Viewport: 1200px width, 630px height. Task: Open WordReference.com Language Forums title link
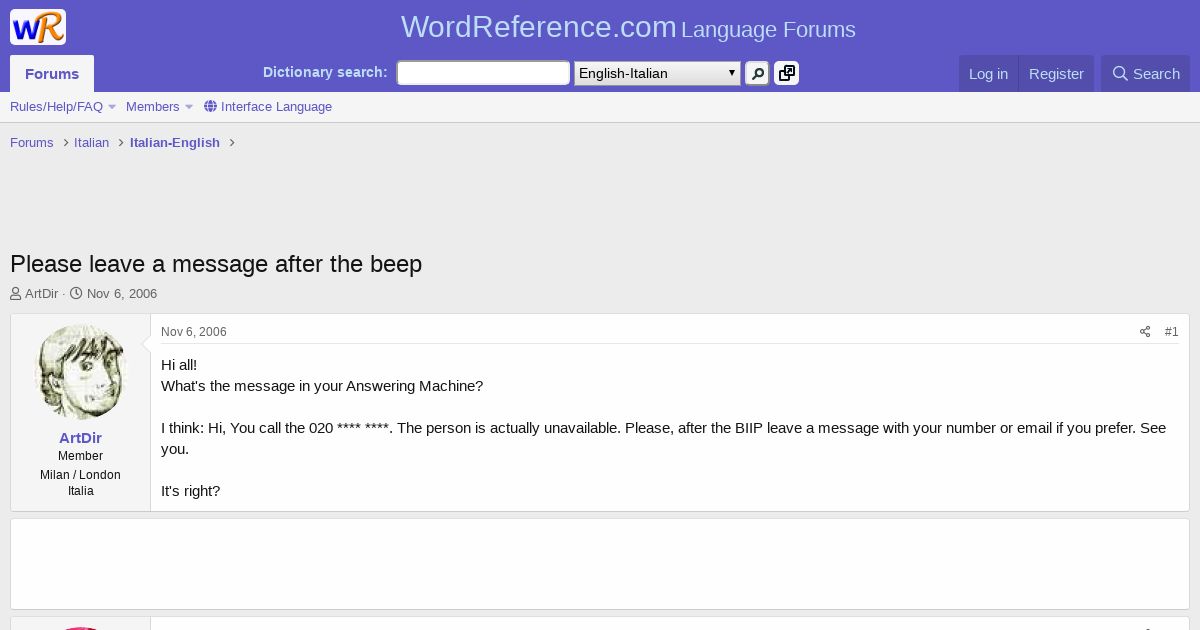[628, 27]
